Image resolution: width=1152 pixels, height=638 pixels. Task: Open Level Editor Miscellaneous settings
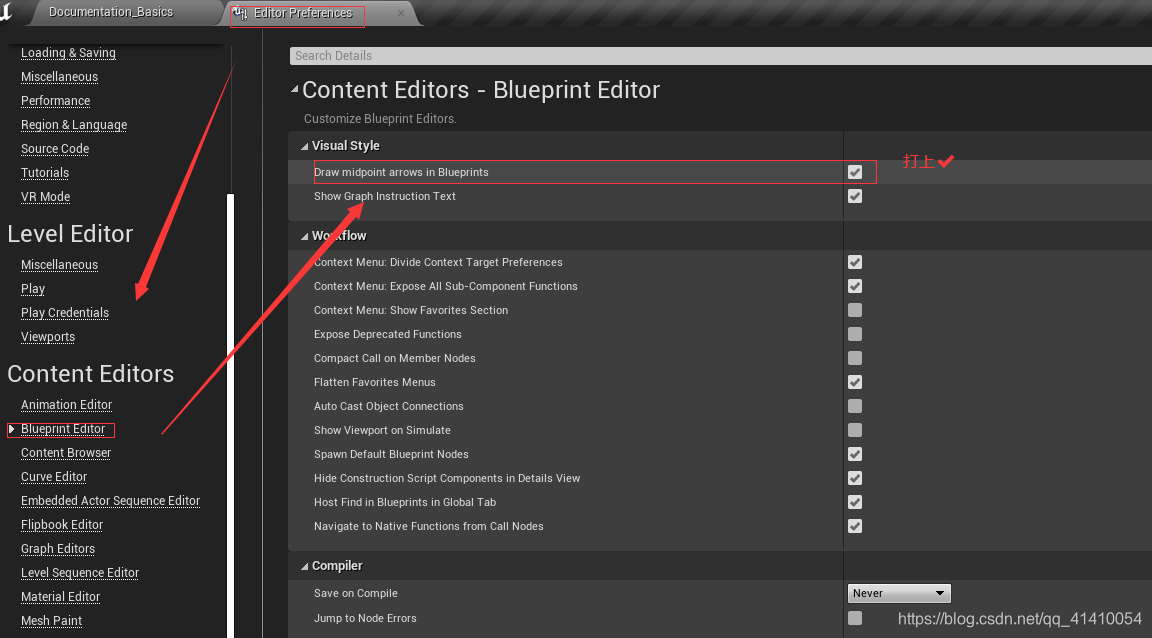[x=60, y=265]
